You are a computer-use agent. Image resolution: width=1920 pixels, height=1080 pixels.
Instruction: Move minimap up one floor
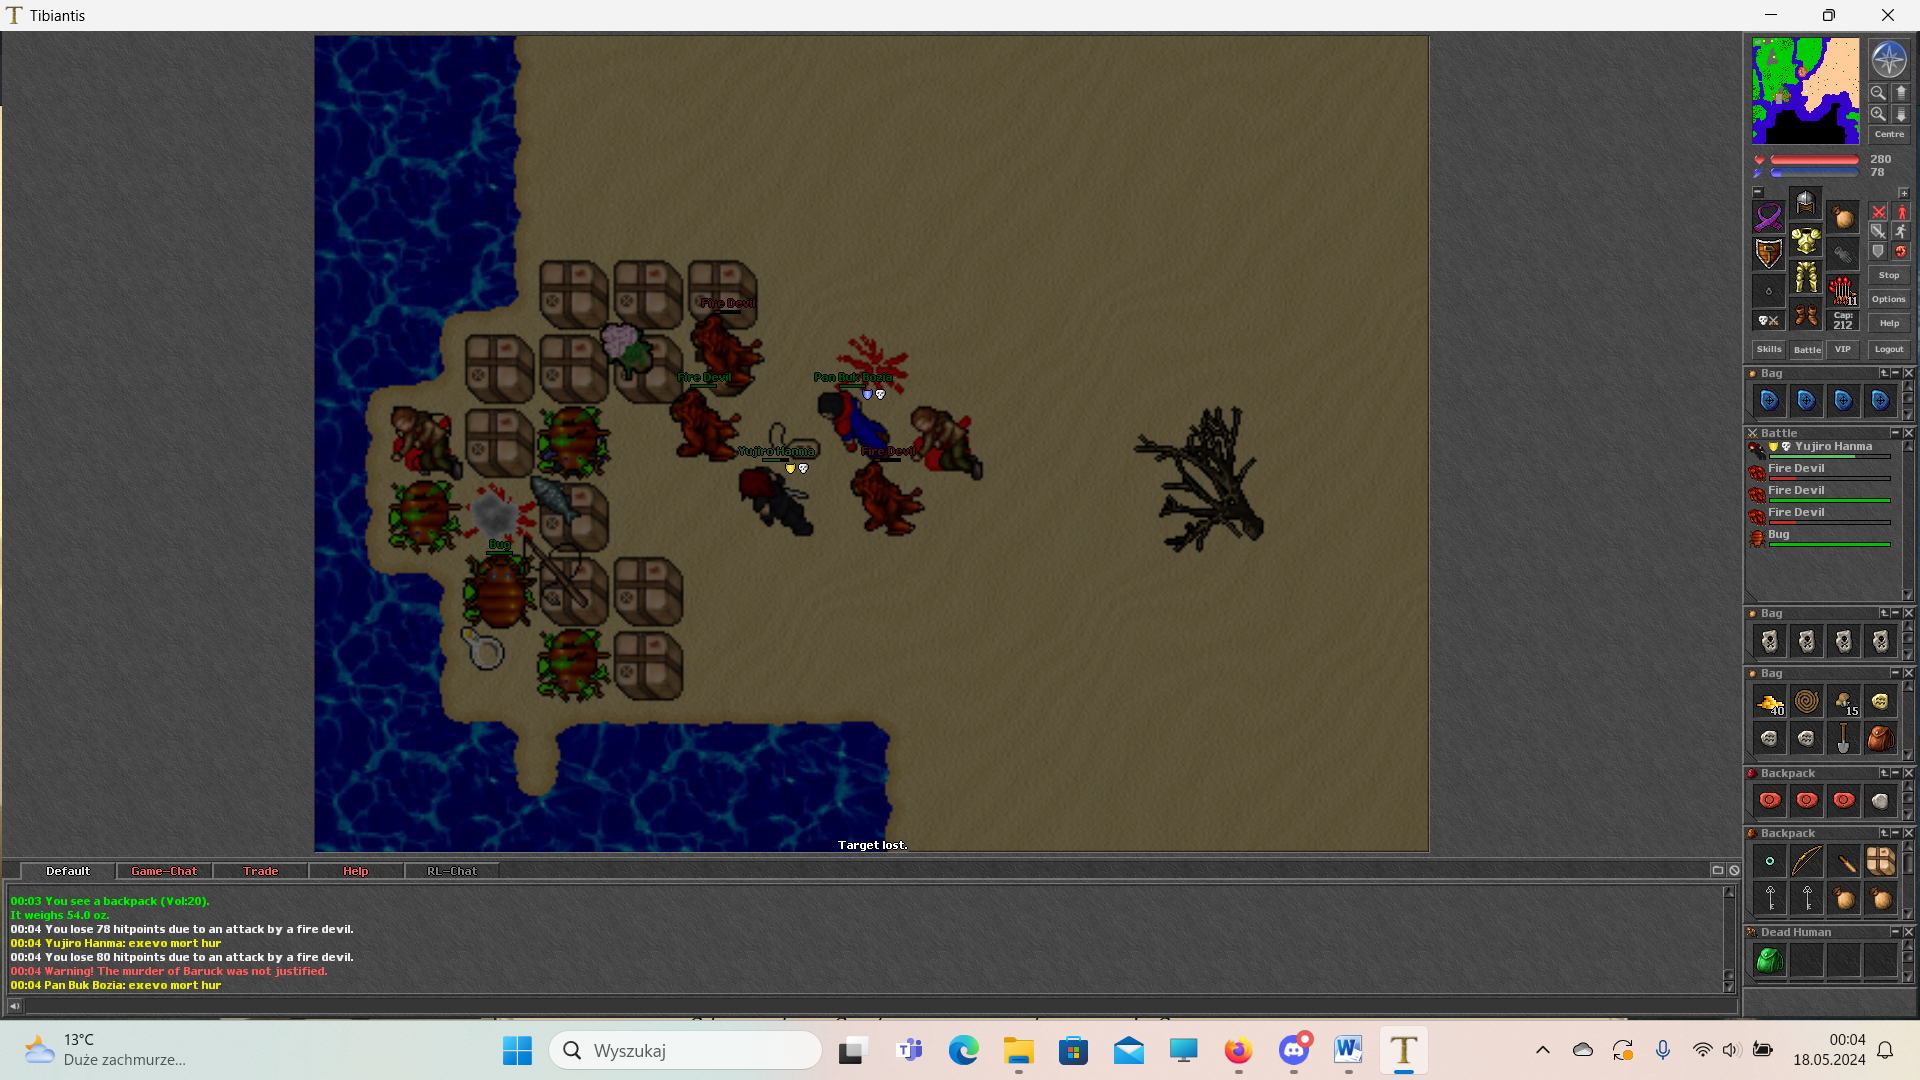[1901, 93]
